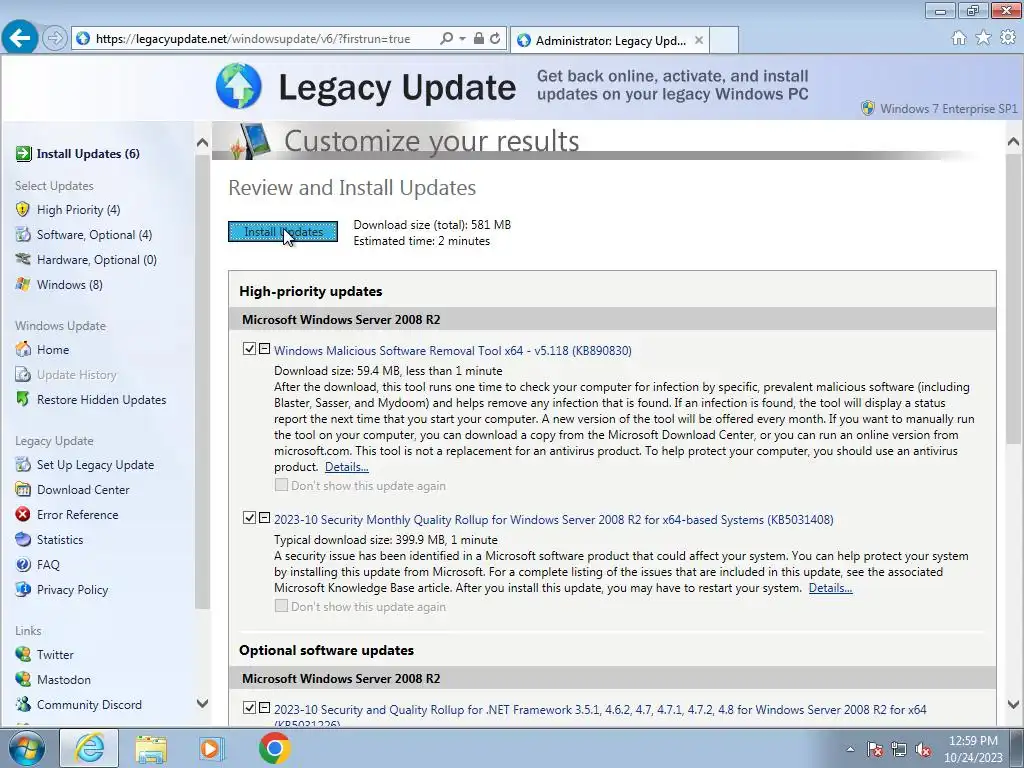
Task: Click the Windows flag icon in sidebar
Action: [23, 284]
